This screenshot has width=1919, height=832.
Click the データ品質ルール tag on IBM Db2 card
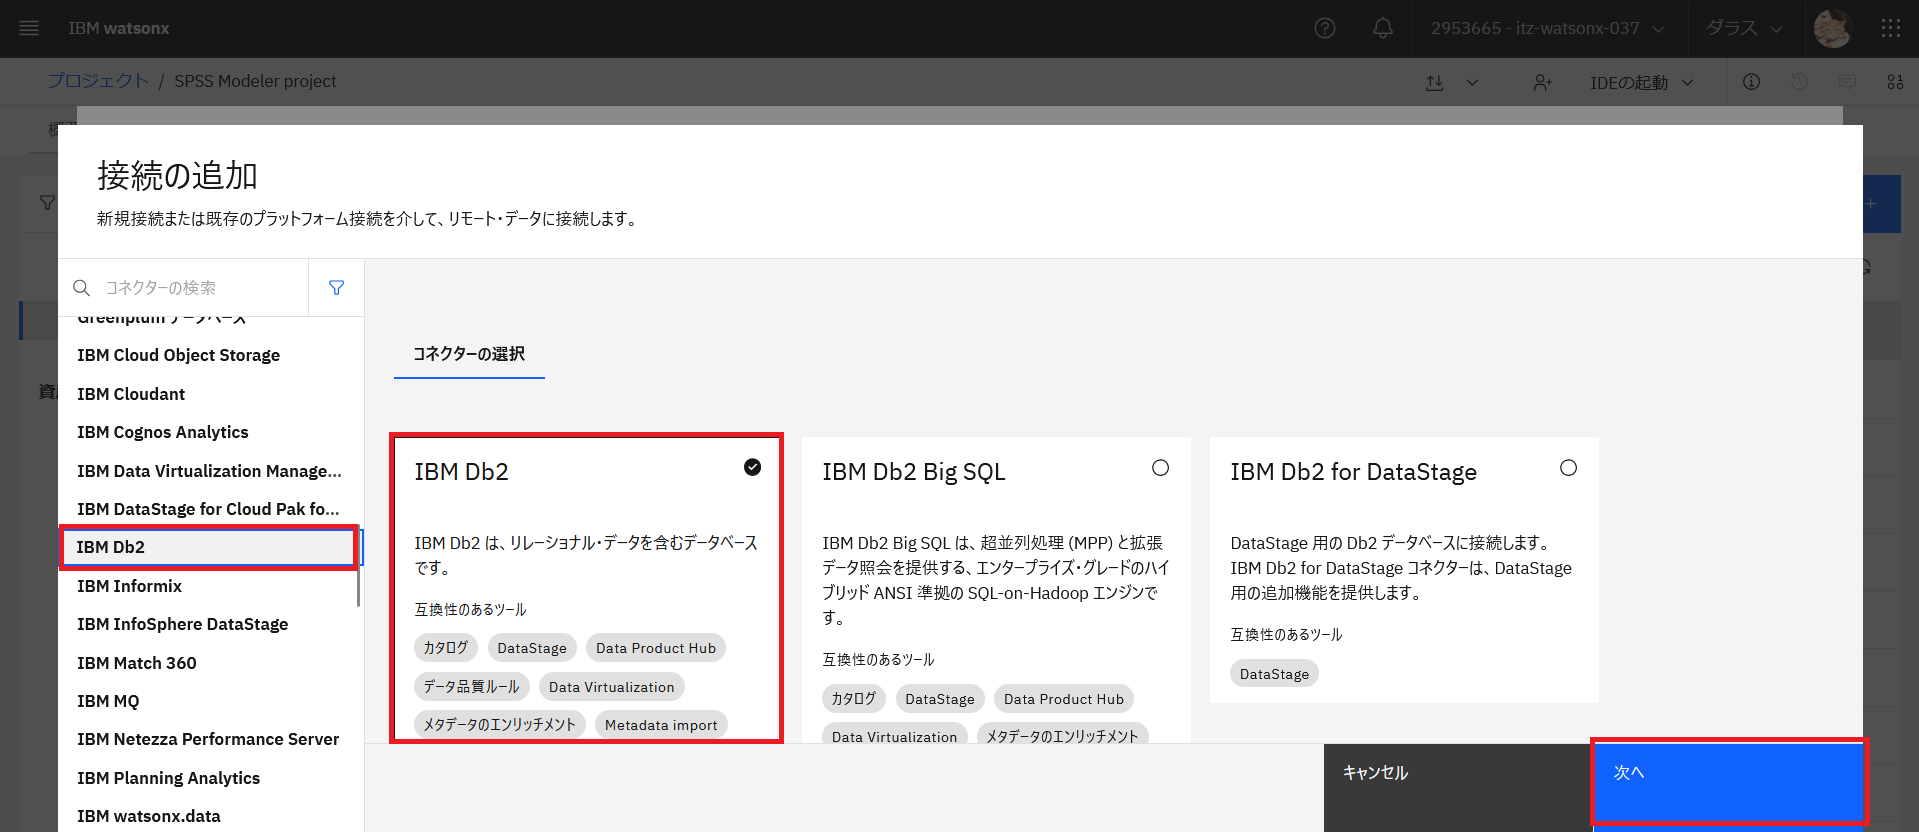[x=471, y=687]
